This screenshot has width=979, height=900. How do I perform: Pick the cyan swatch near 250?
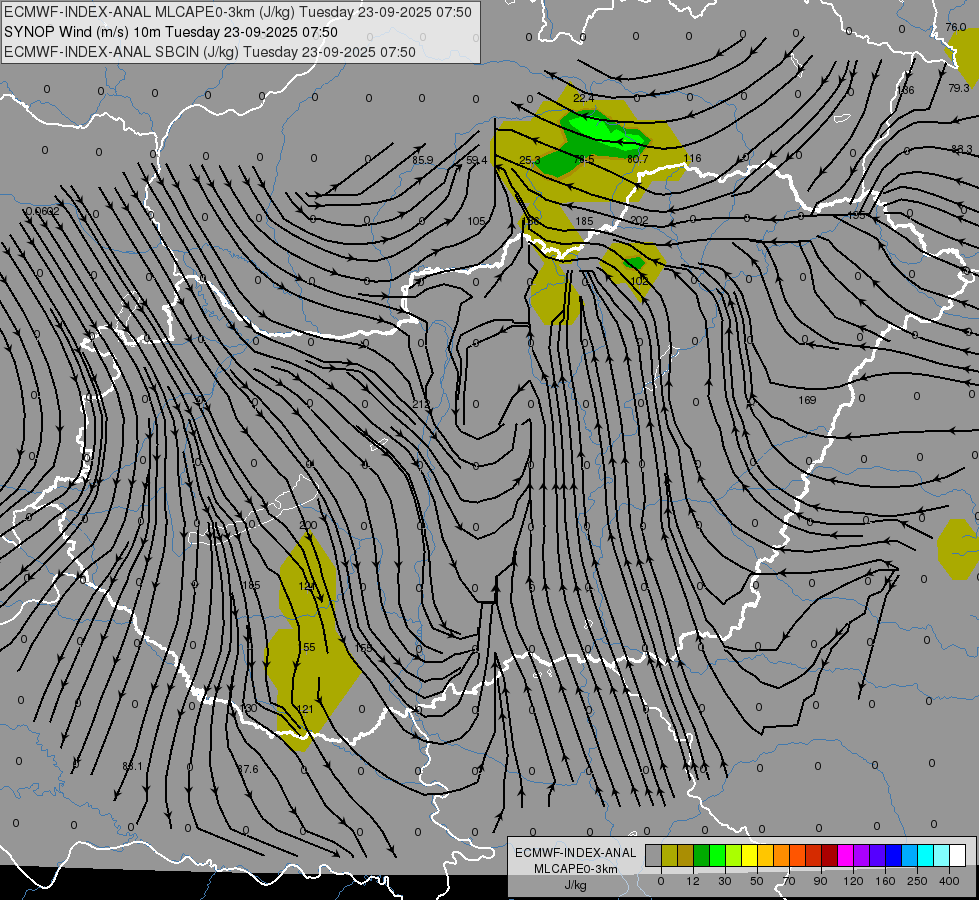925,855
